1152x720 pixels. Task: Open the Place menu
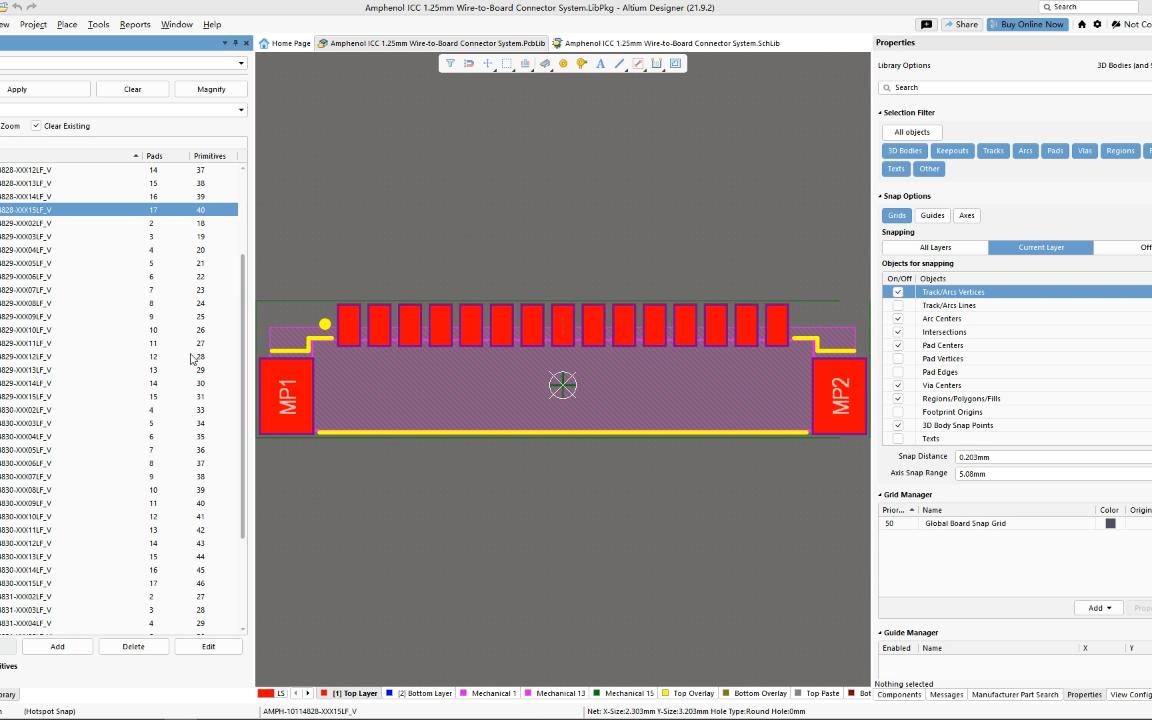(67, 24)
